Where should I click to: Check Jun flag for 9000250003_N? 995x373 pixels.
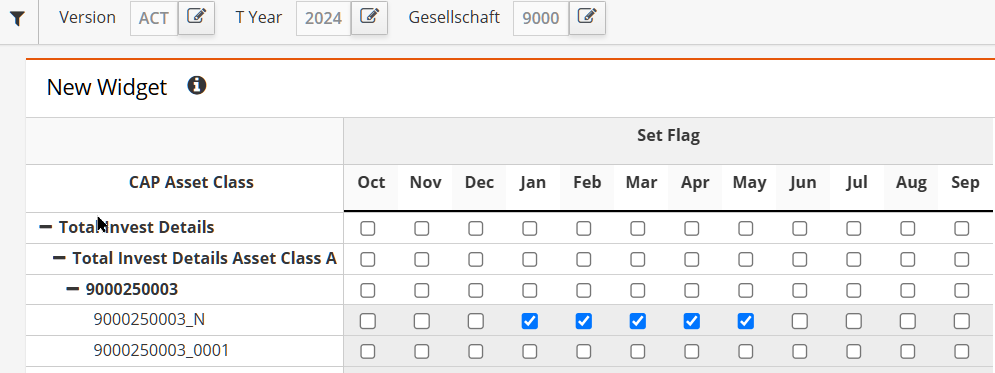[x=800, y=322]
